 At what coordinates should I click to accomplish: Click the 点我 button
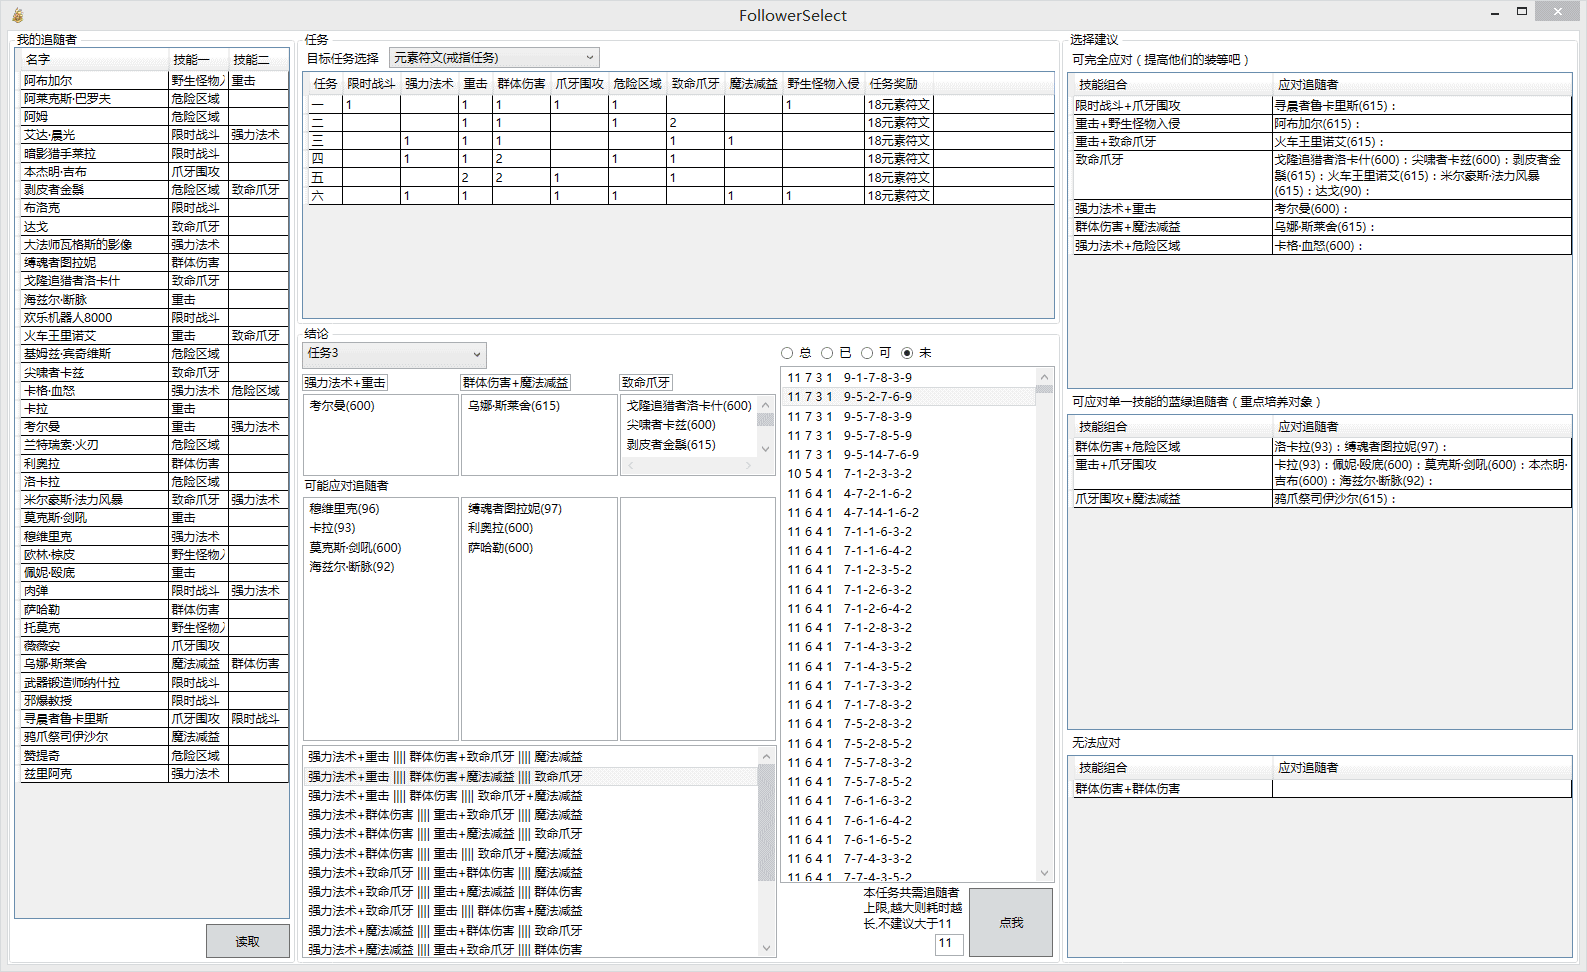click(1011, 922)
